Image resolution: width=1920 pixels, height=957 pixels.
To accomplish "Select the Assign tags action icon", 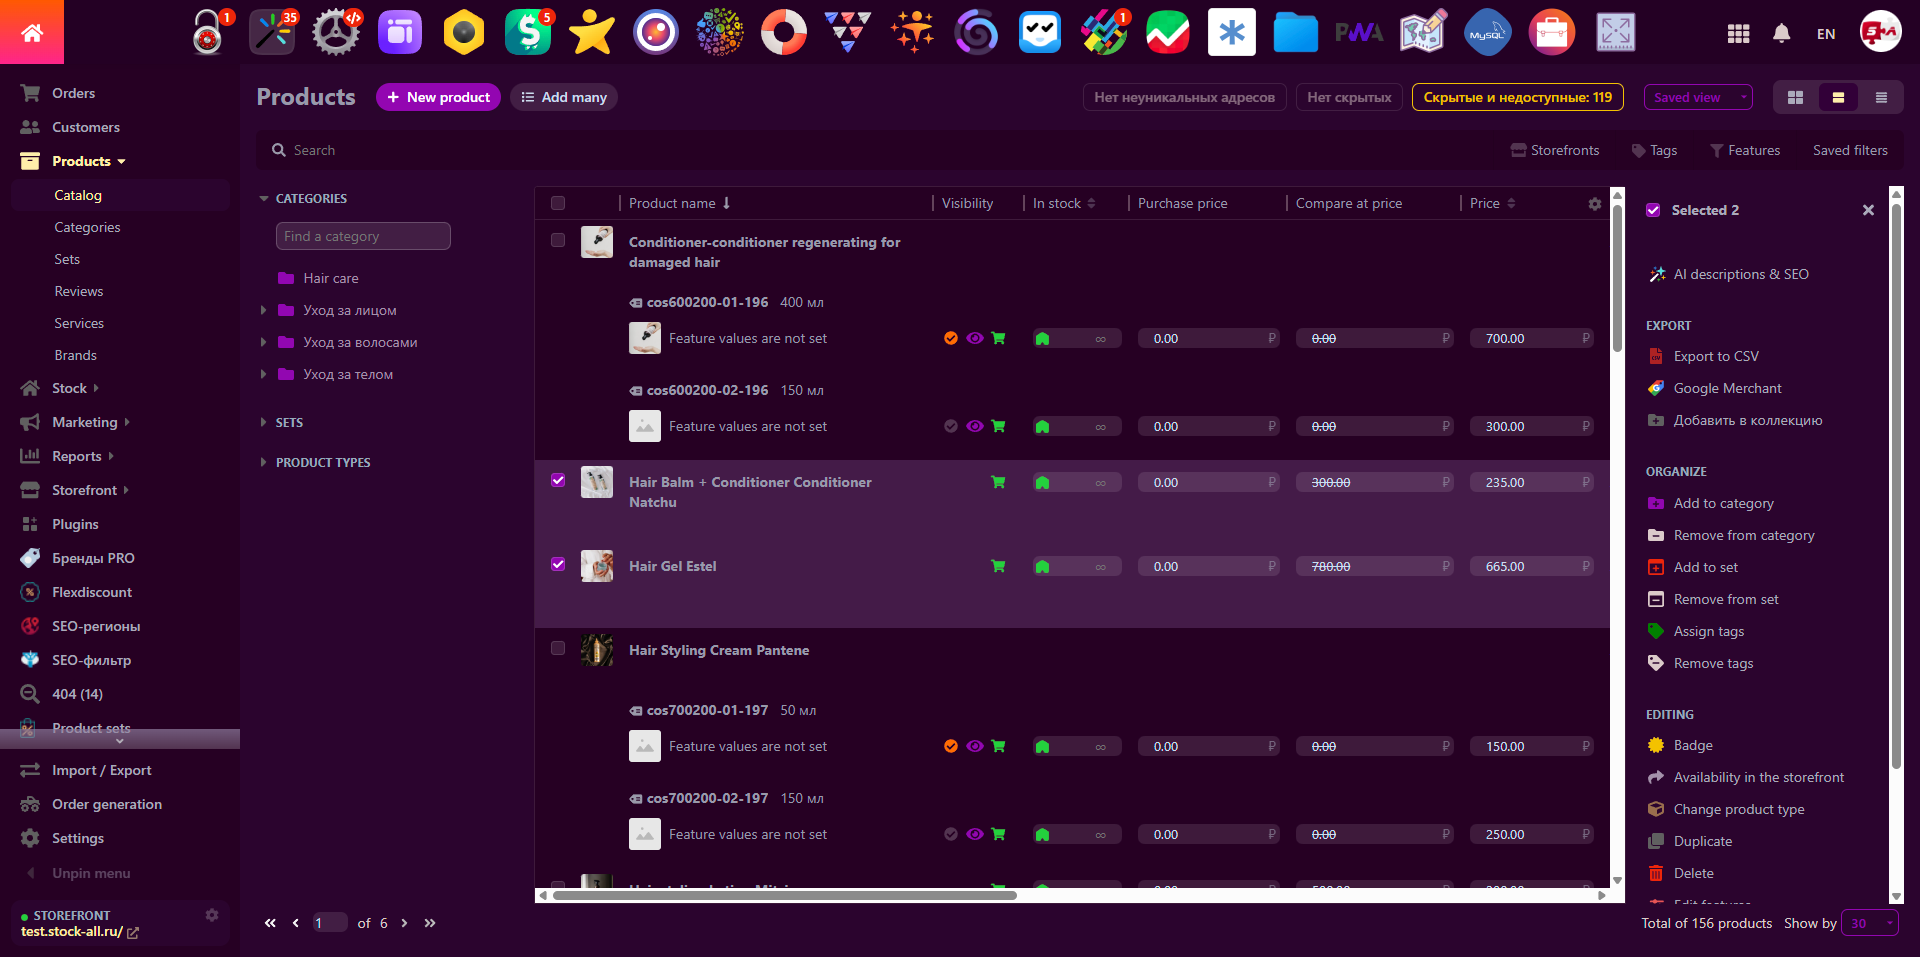I will point(1657,631).
